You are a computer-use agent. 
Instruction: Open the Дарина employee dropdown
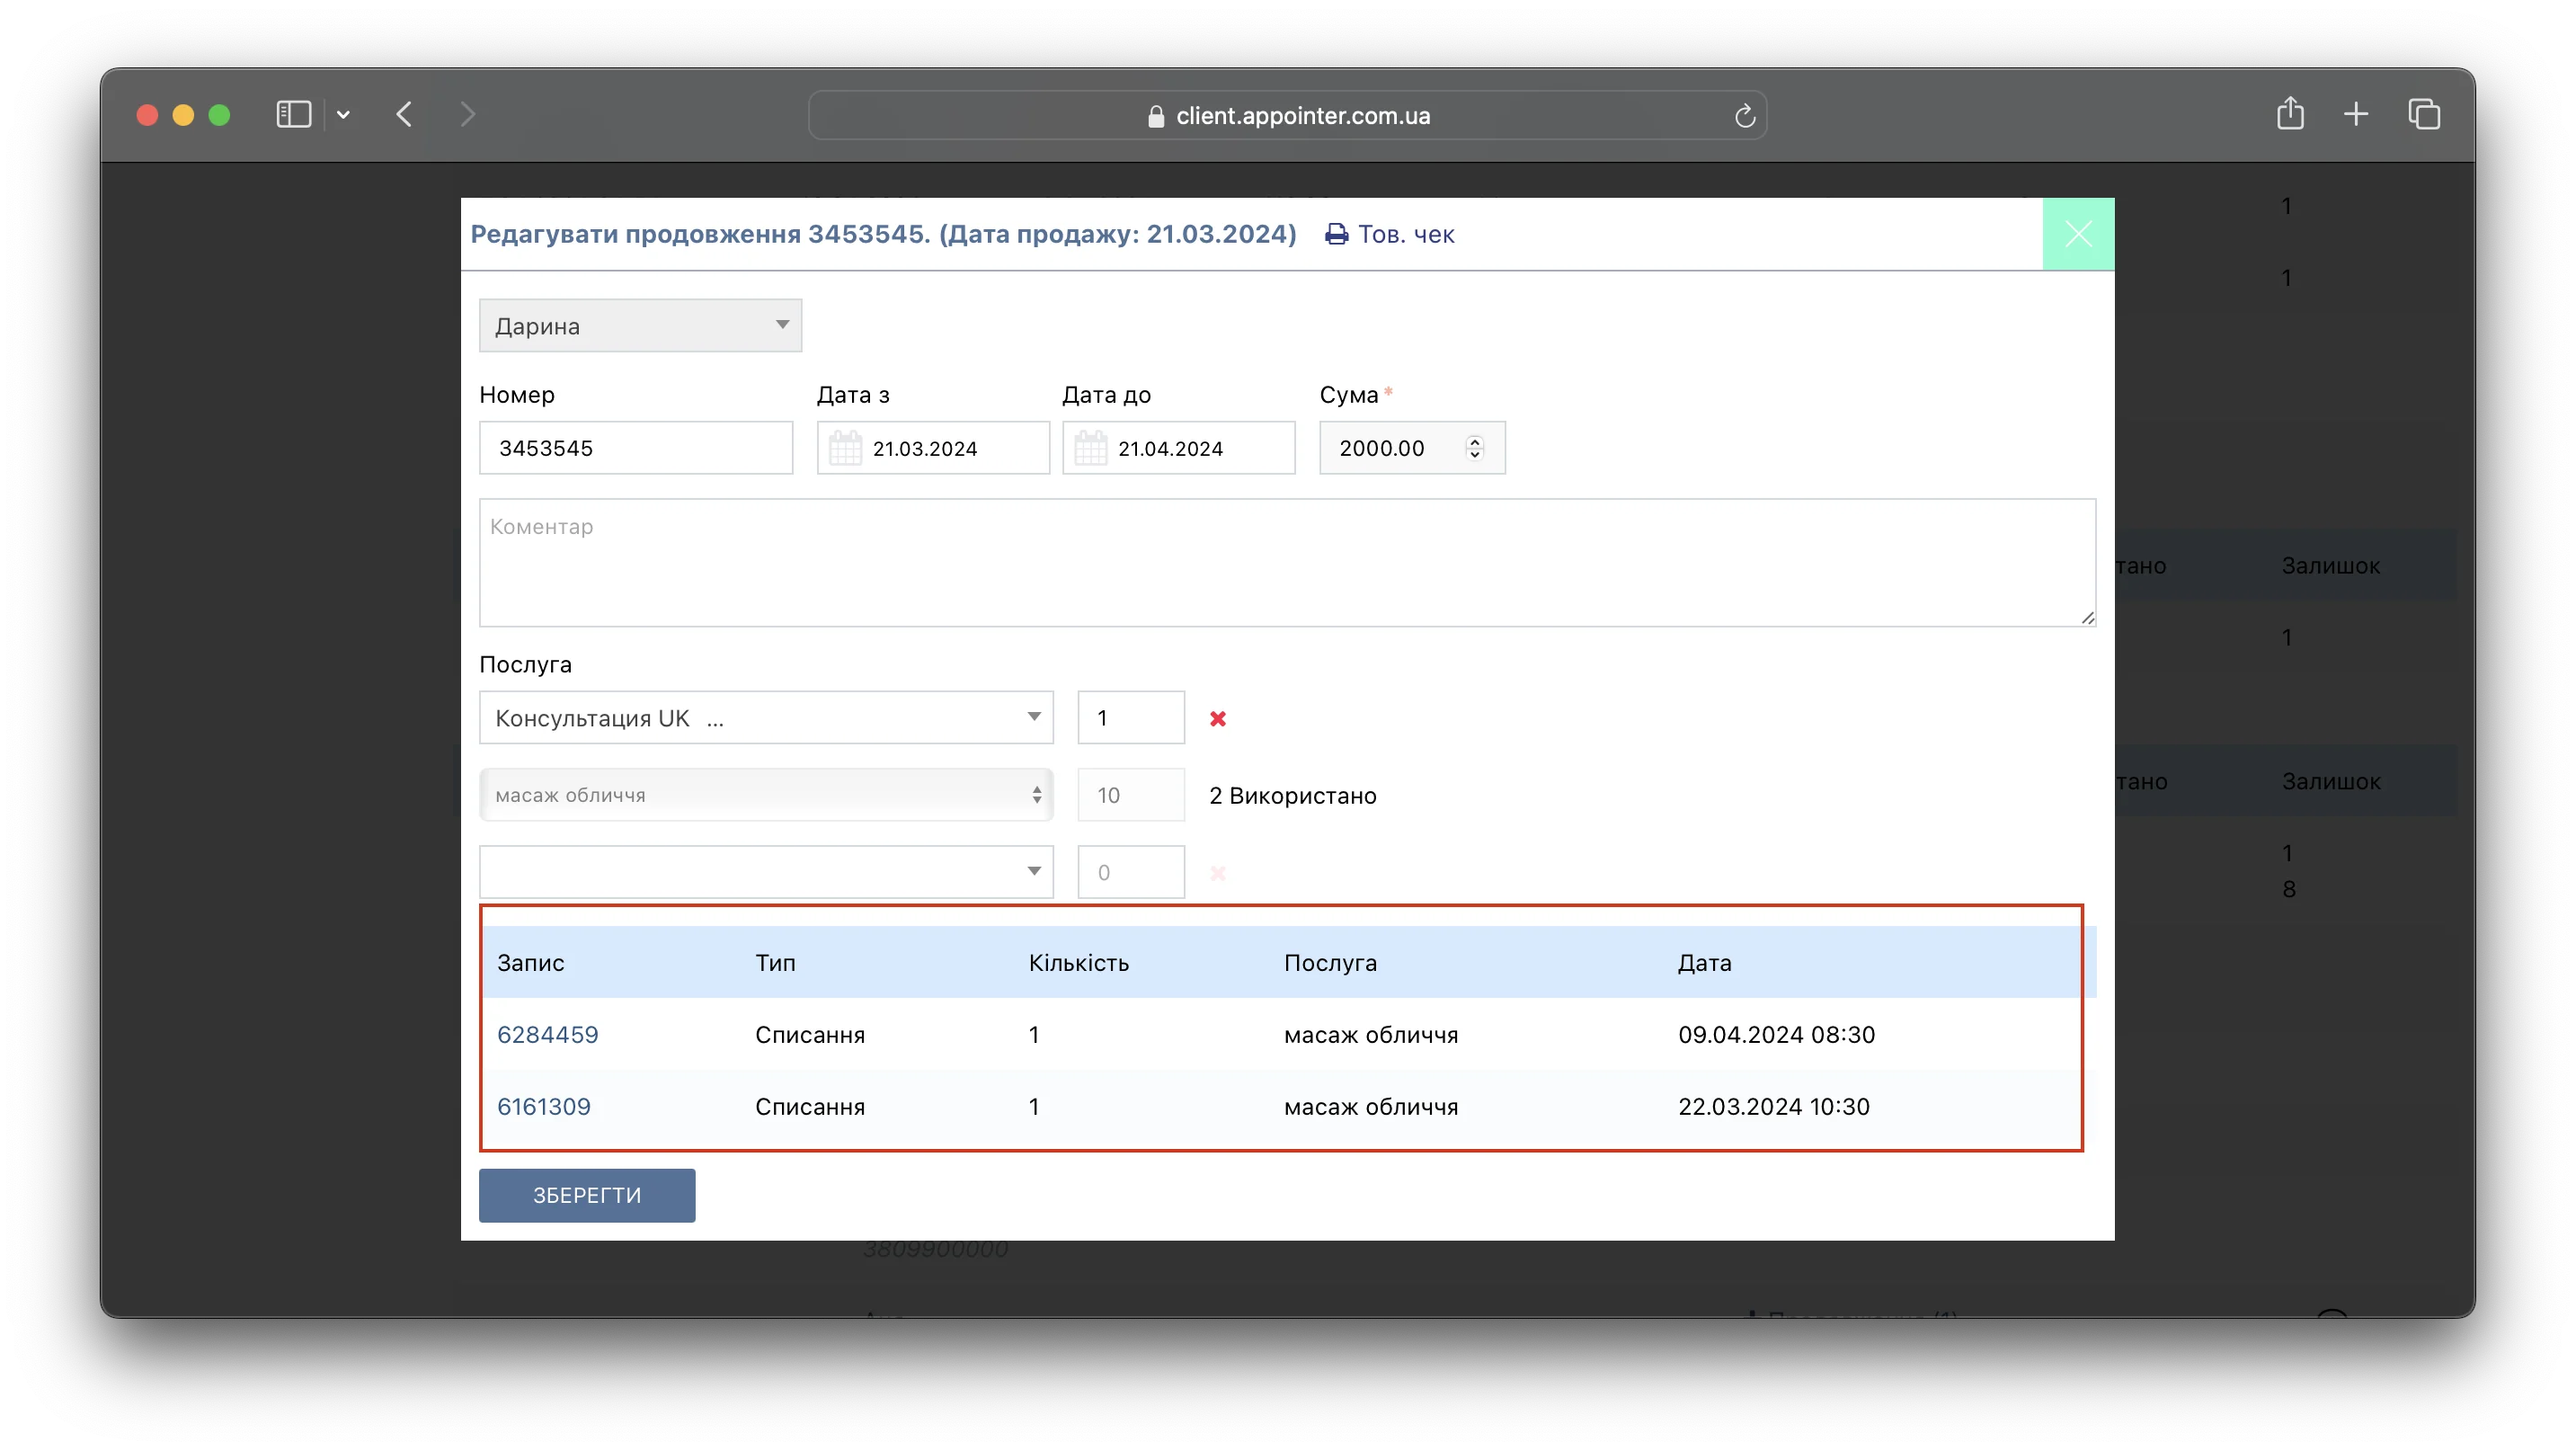[640, 326]
